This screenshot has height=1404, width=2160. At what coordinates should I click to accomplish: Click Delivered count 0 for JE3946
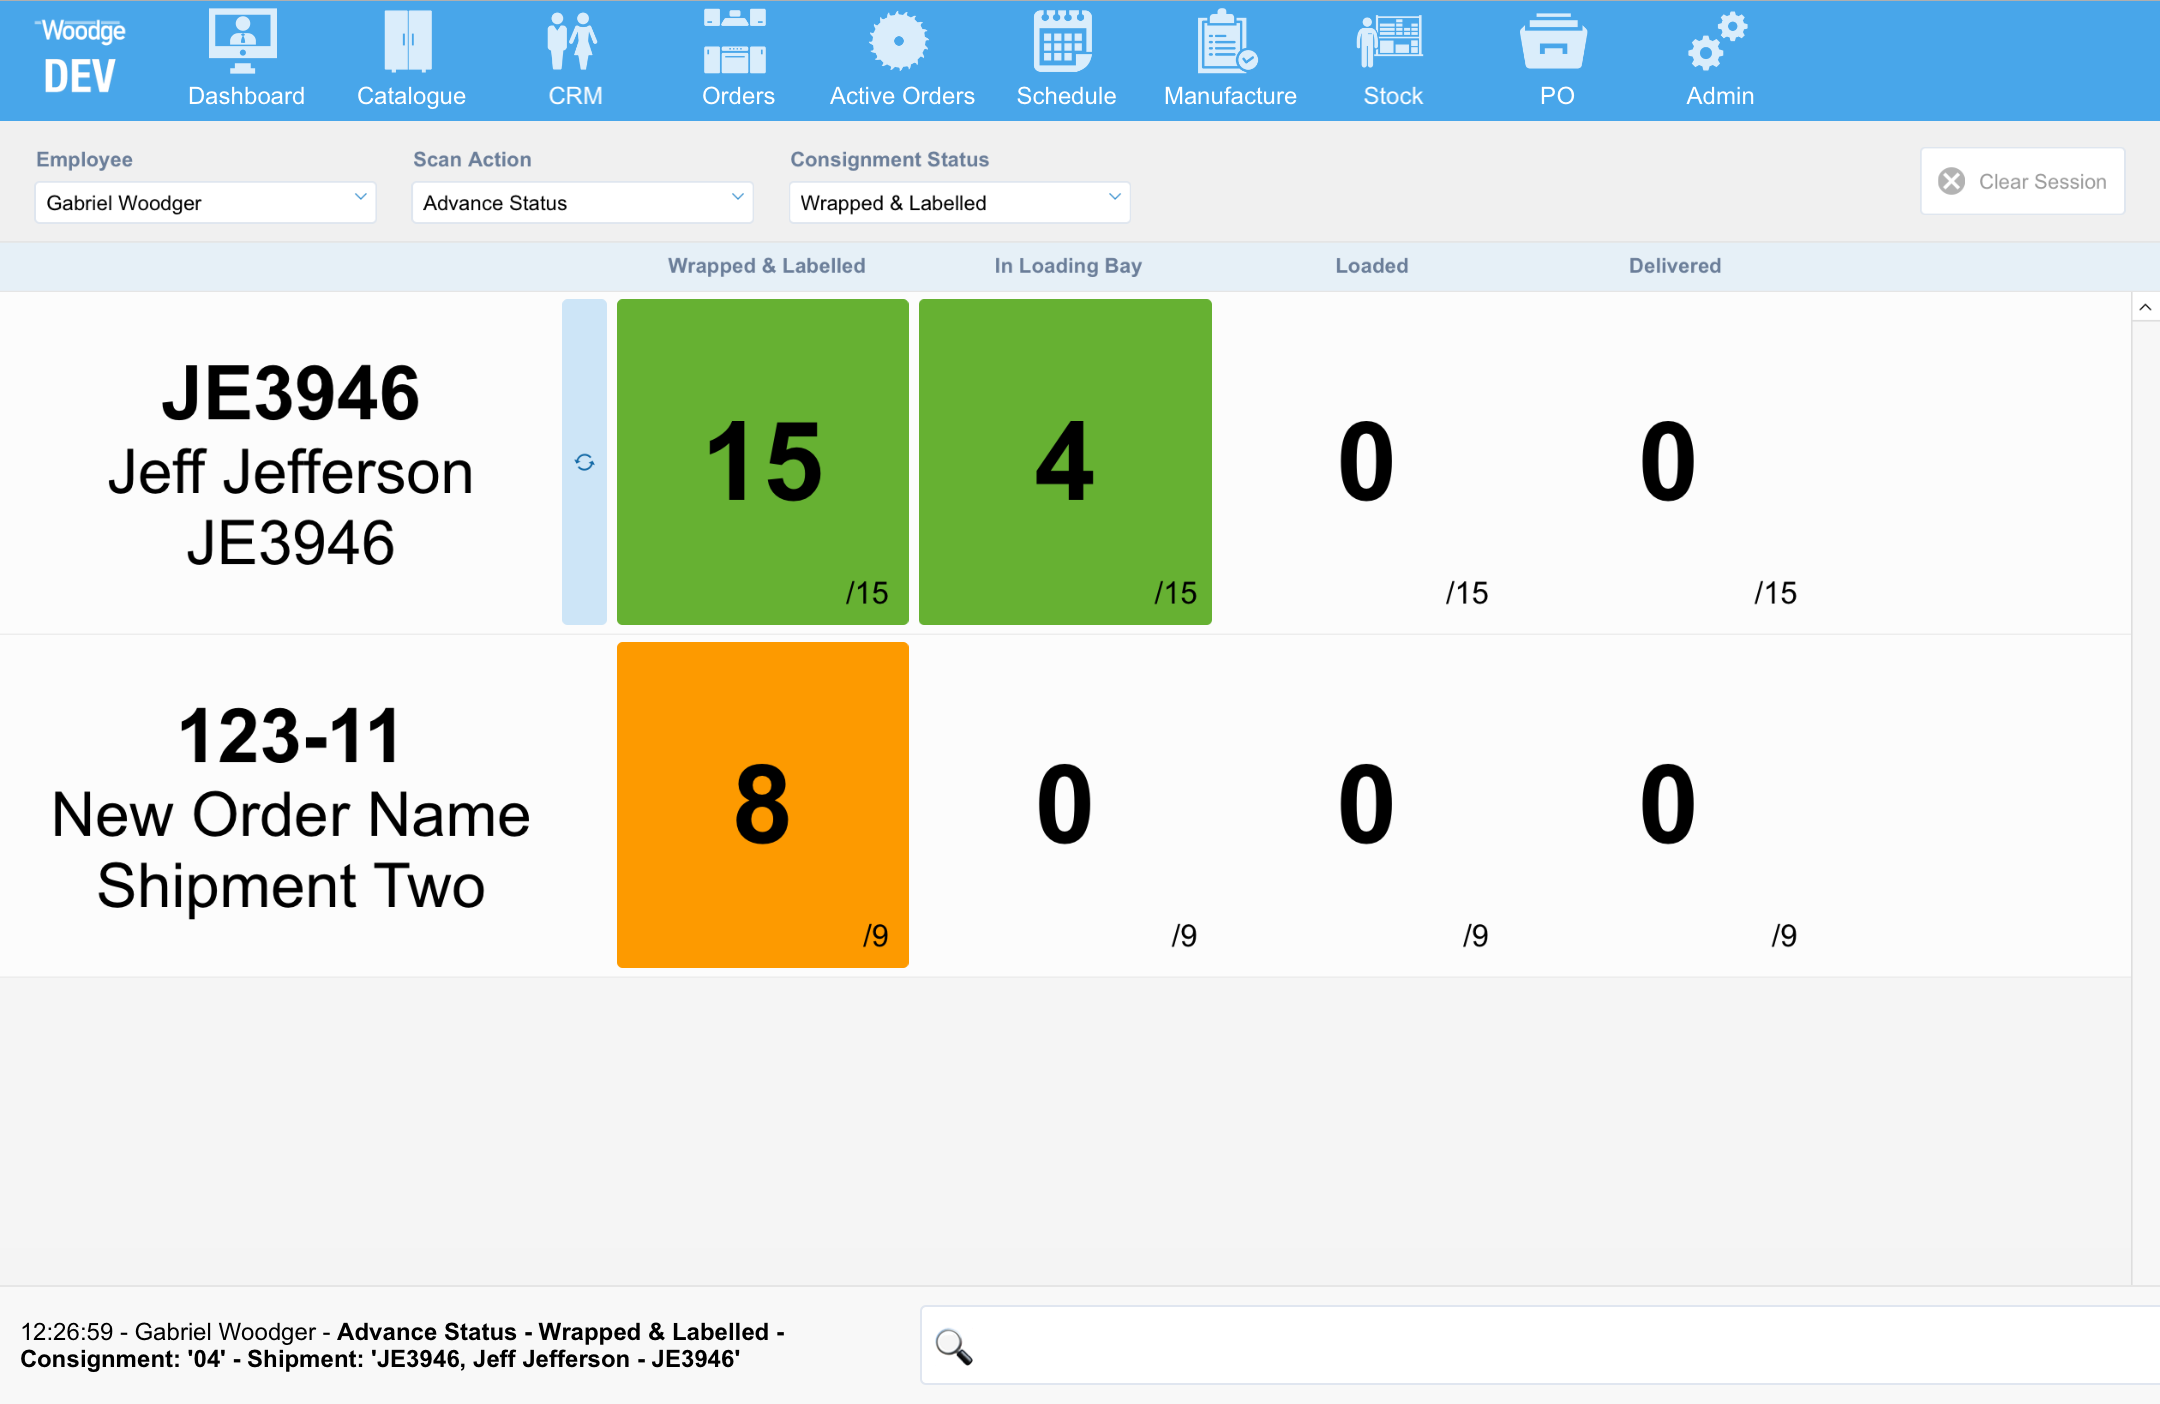point(1668,462)
